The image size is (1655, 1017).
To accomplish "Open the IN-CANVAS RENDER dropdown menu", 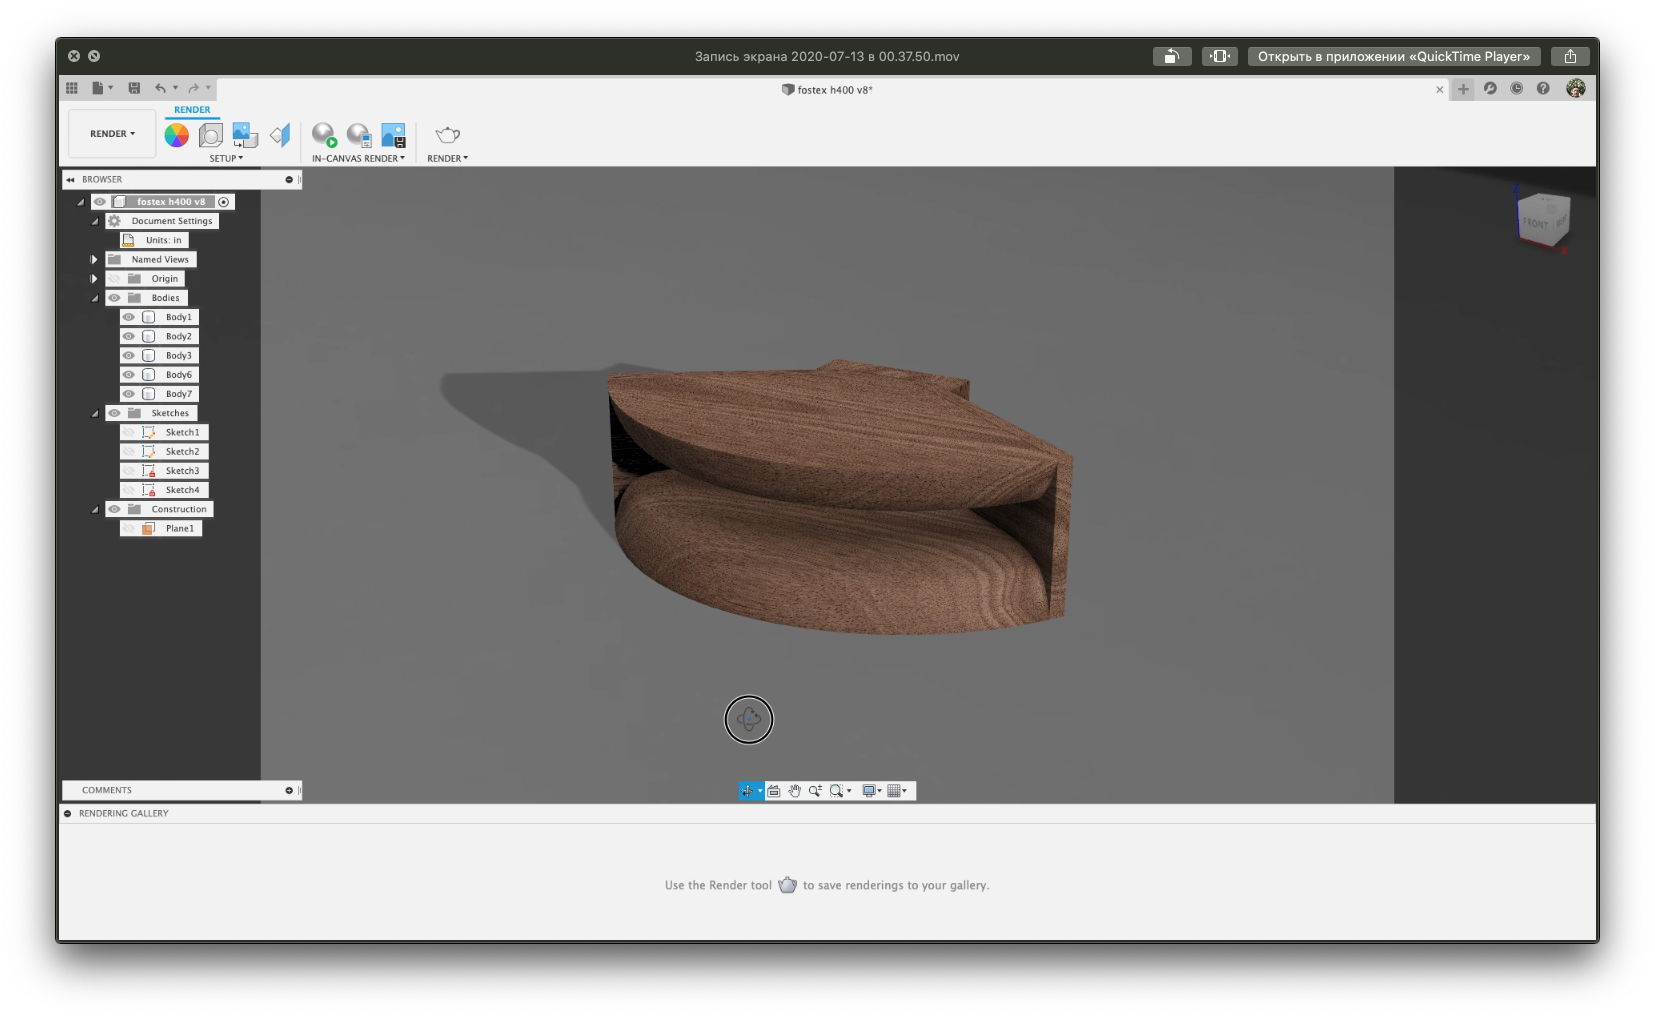I will pyautogui.click(x=358, y=159).
